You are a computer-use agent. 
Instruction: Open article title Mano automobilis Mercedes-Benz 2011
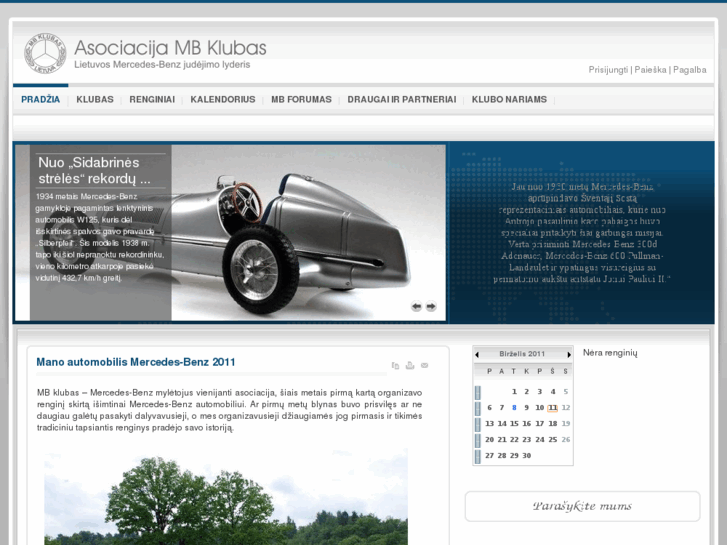point(136,362)
